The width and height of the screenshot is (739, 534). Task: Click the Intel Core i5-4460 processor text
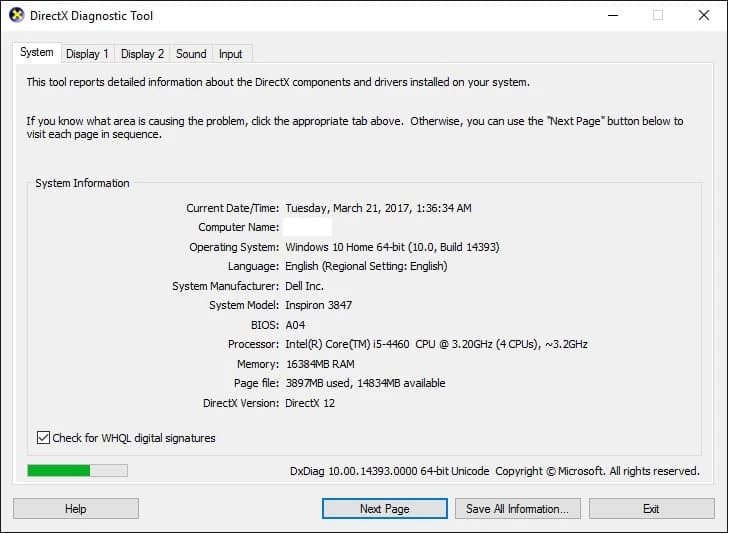[436, 344]
